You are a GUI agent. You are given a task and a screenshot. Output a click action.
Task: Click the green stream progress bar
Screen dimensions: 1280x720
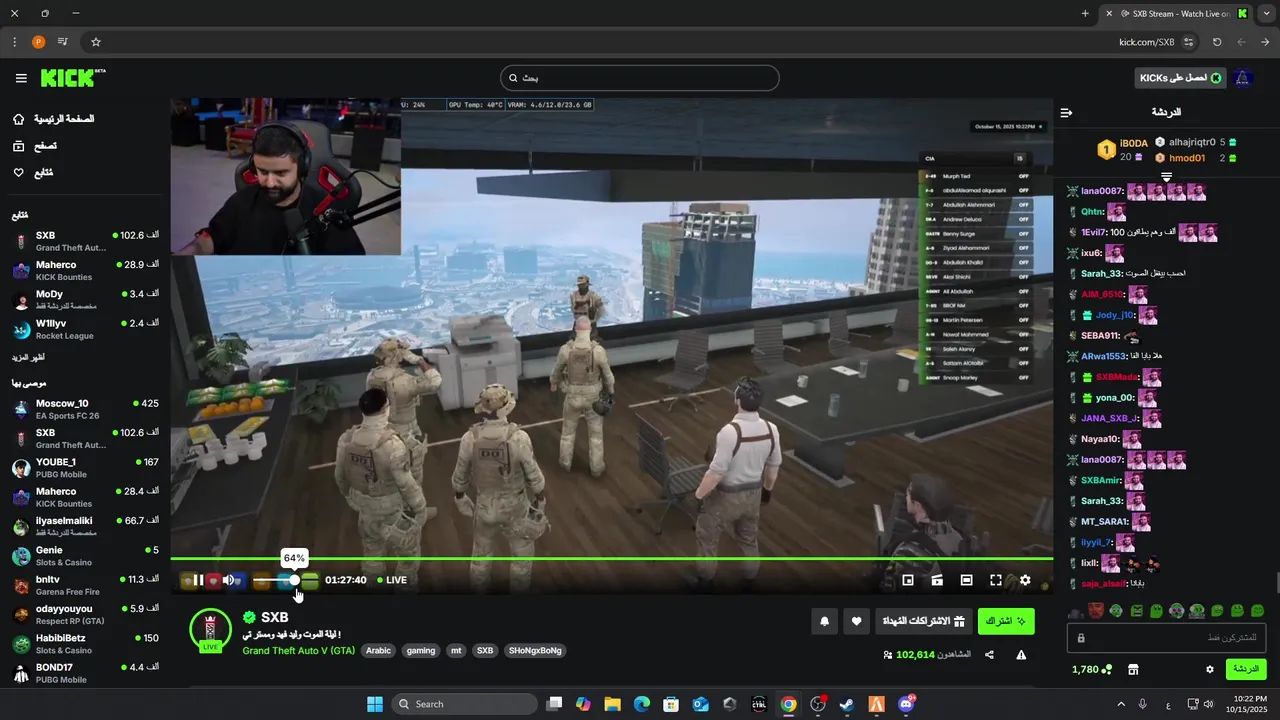pos(611,558)
